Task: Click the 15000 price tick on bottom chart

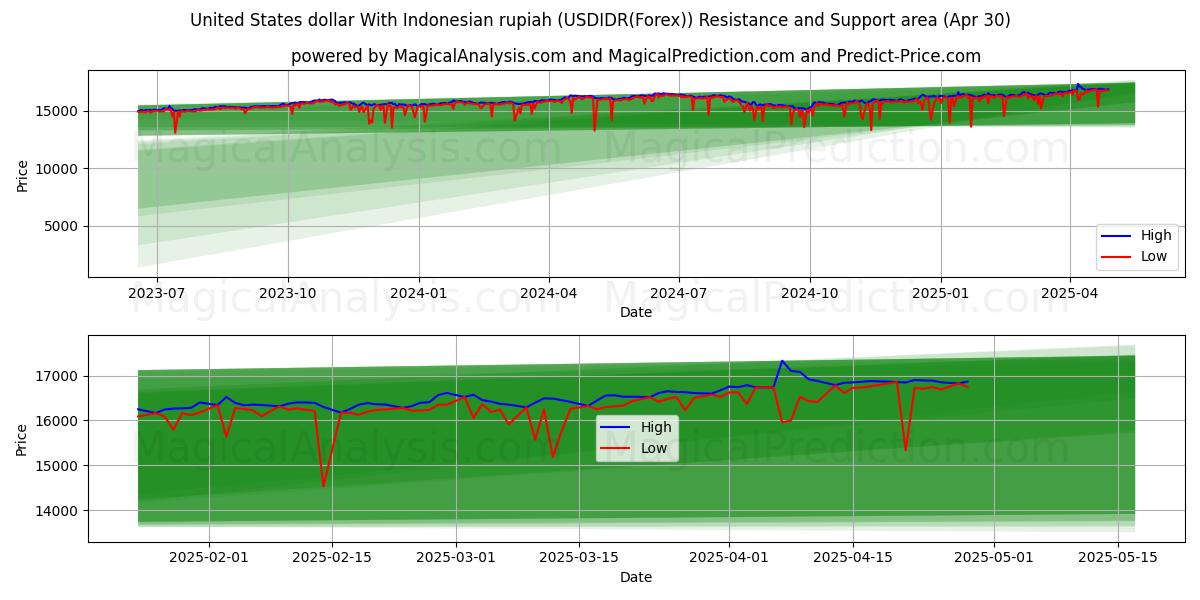Action: 59,466
